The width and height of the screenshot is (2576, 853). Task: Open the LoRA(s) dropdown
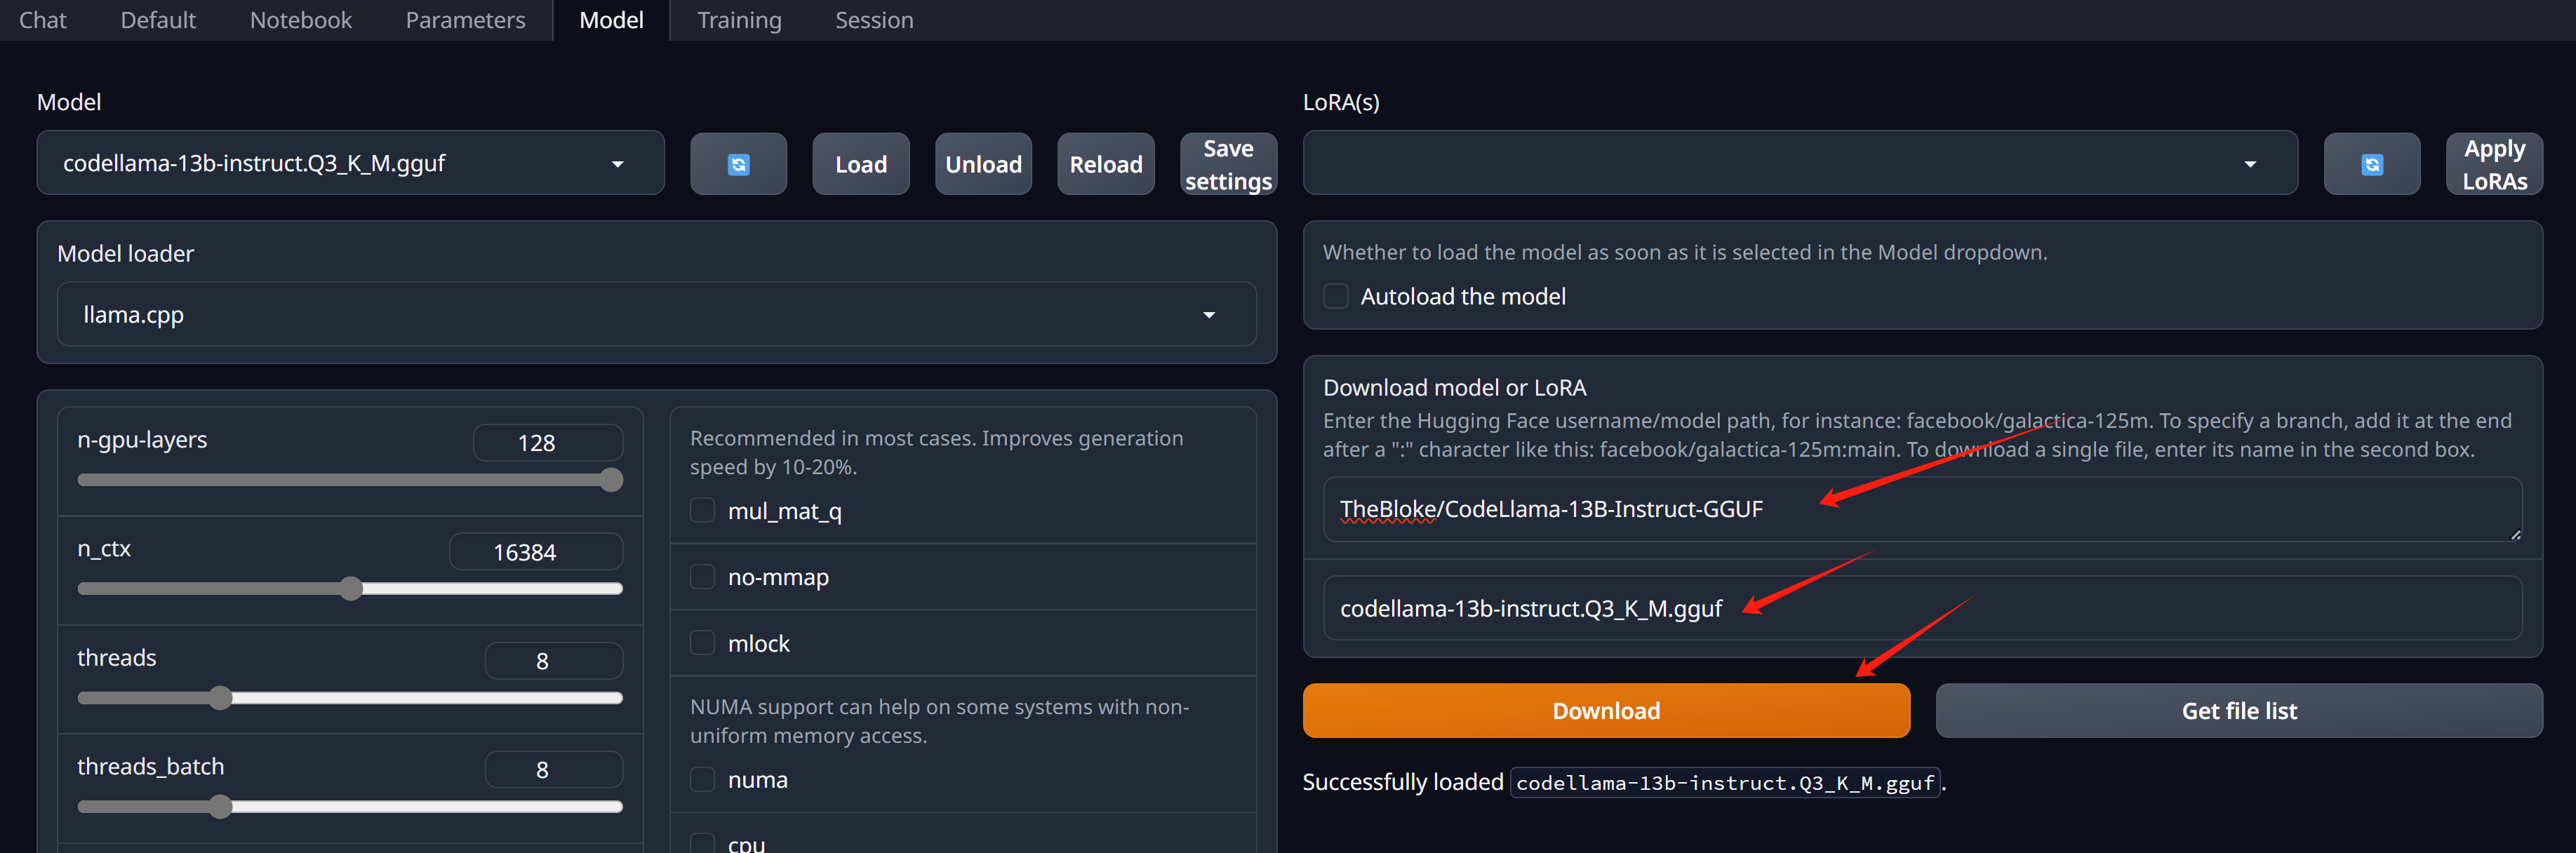tap(1799, 163)
